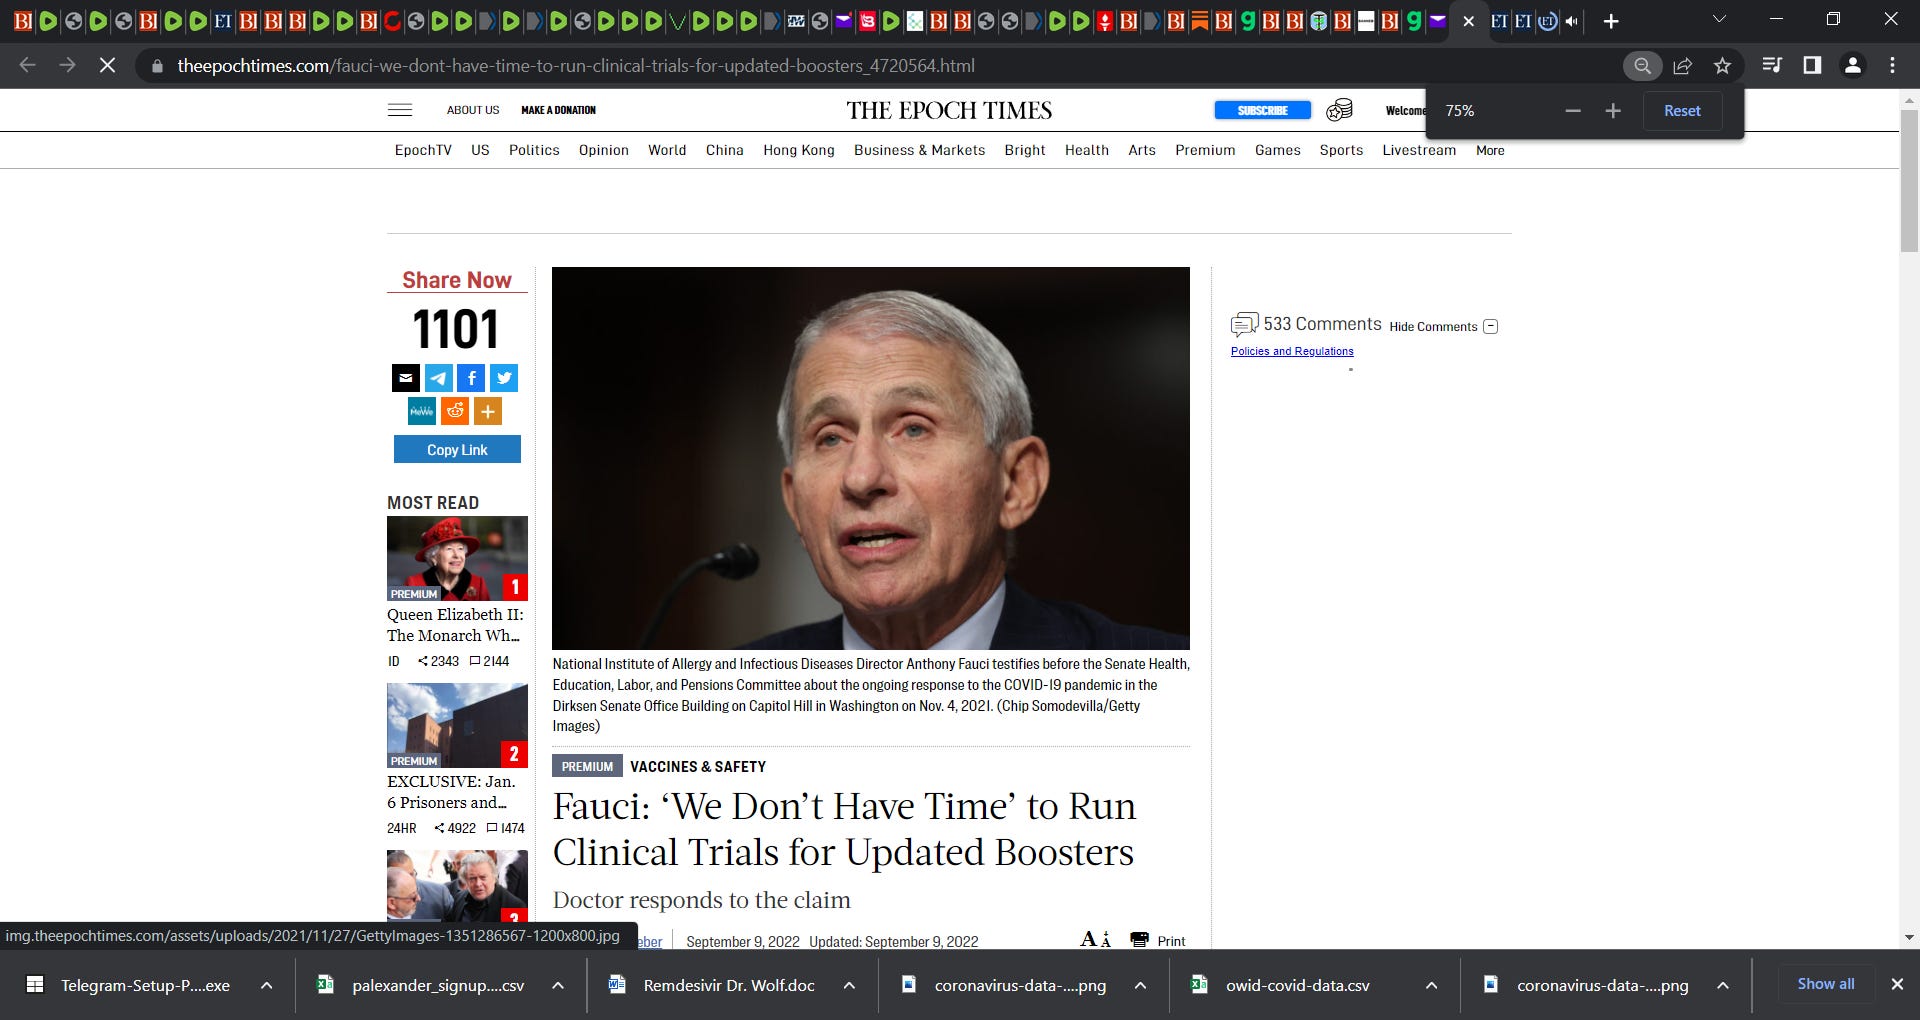Open EpochTV section
1920x1020 pixels.
pos(423,150)
